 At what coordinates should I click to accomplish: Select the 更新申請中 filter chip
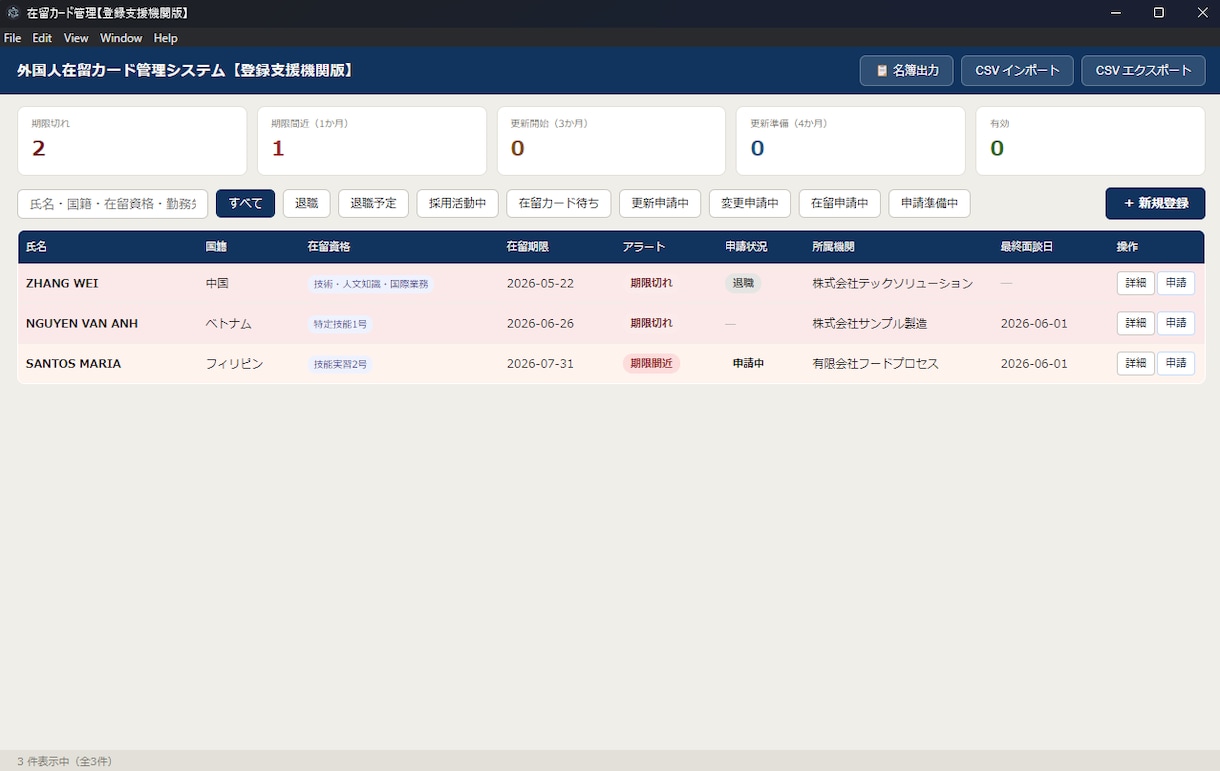tap(660, 203)
